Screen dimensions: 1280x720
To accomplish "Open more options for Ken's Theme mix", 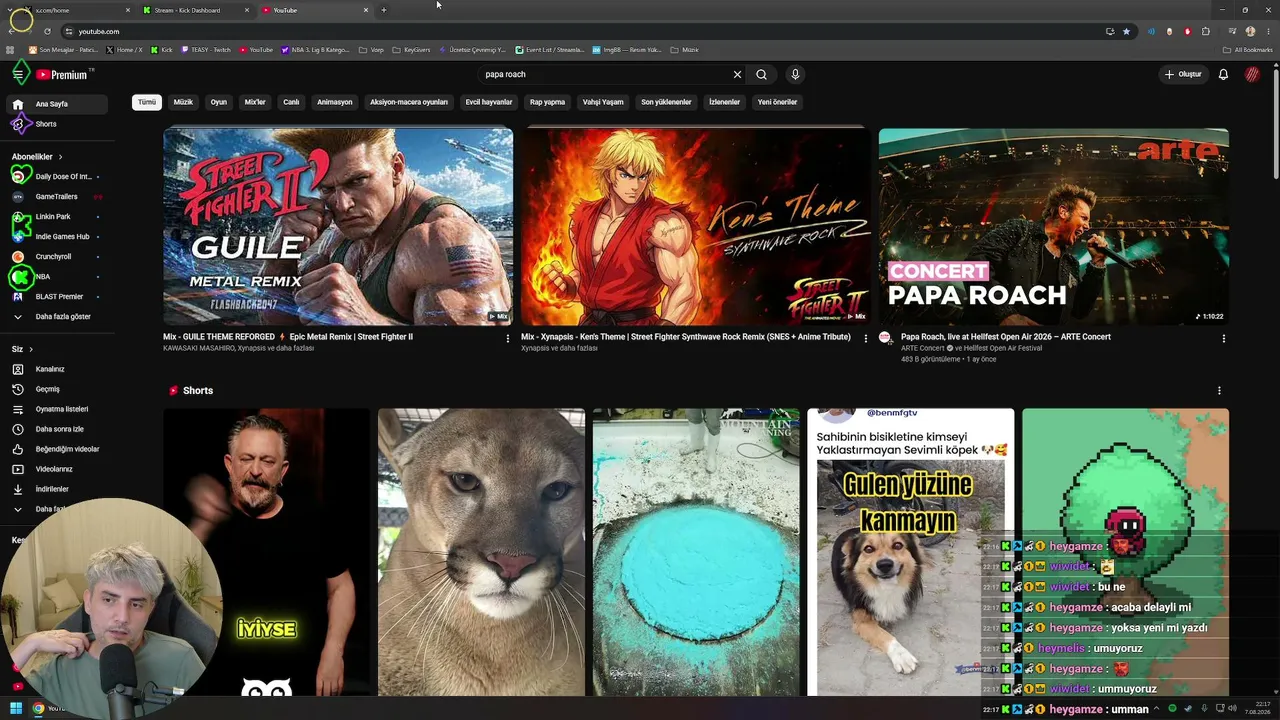I will pos(865,339).
